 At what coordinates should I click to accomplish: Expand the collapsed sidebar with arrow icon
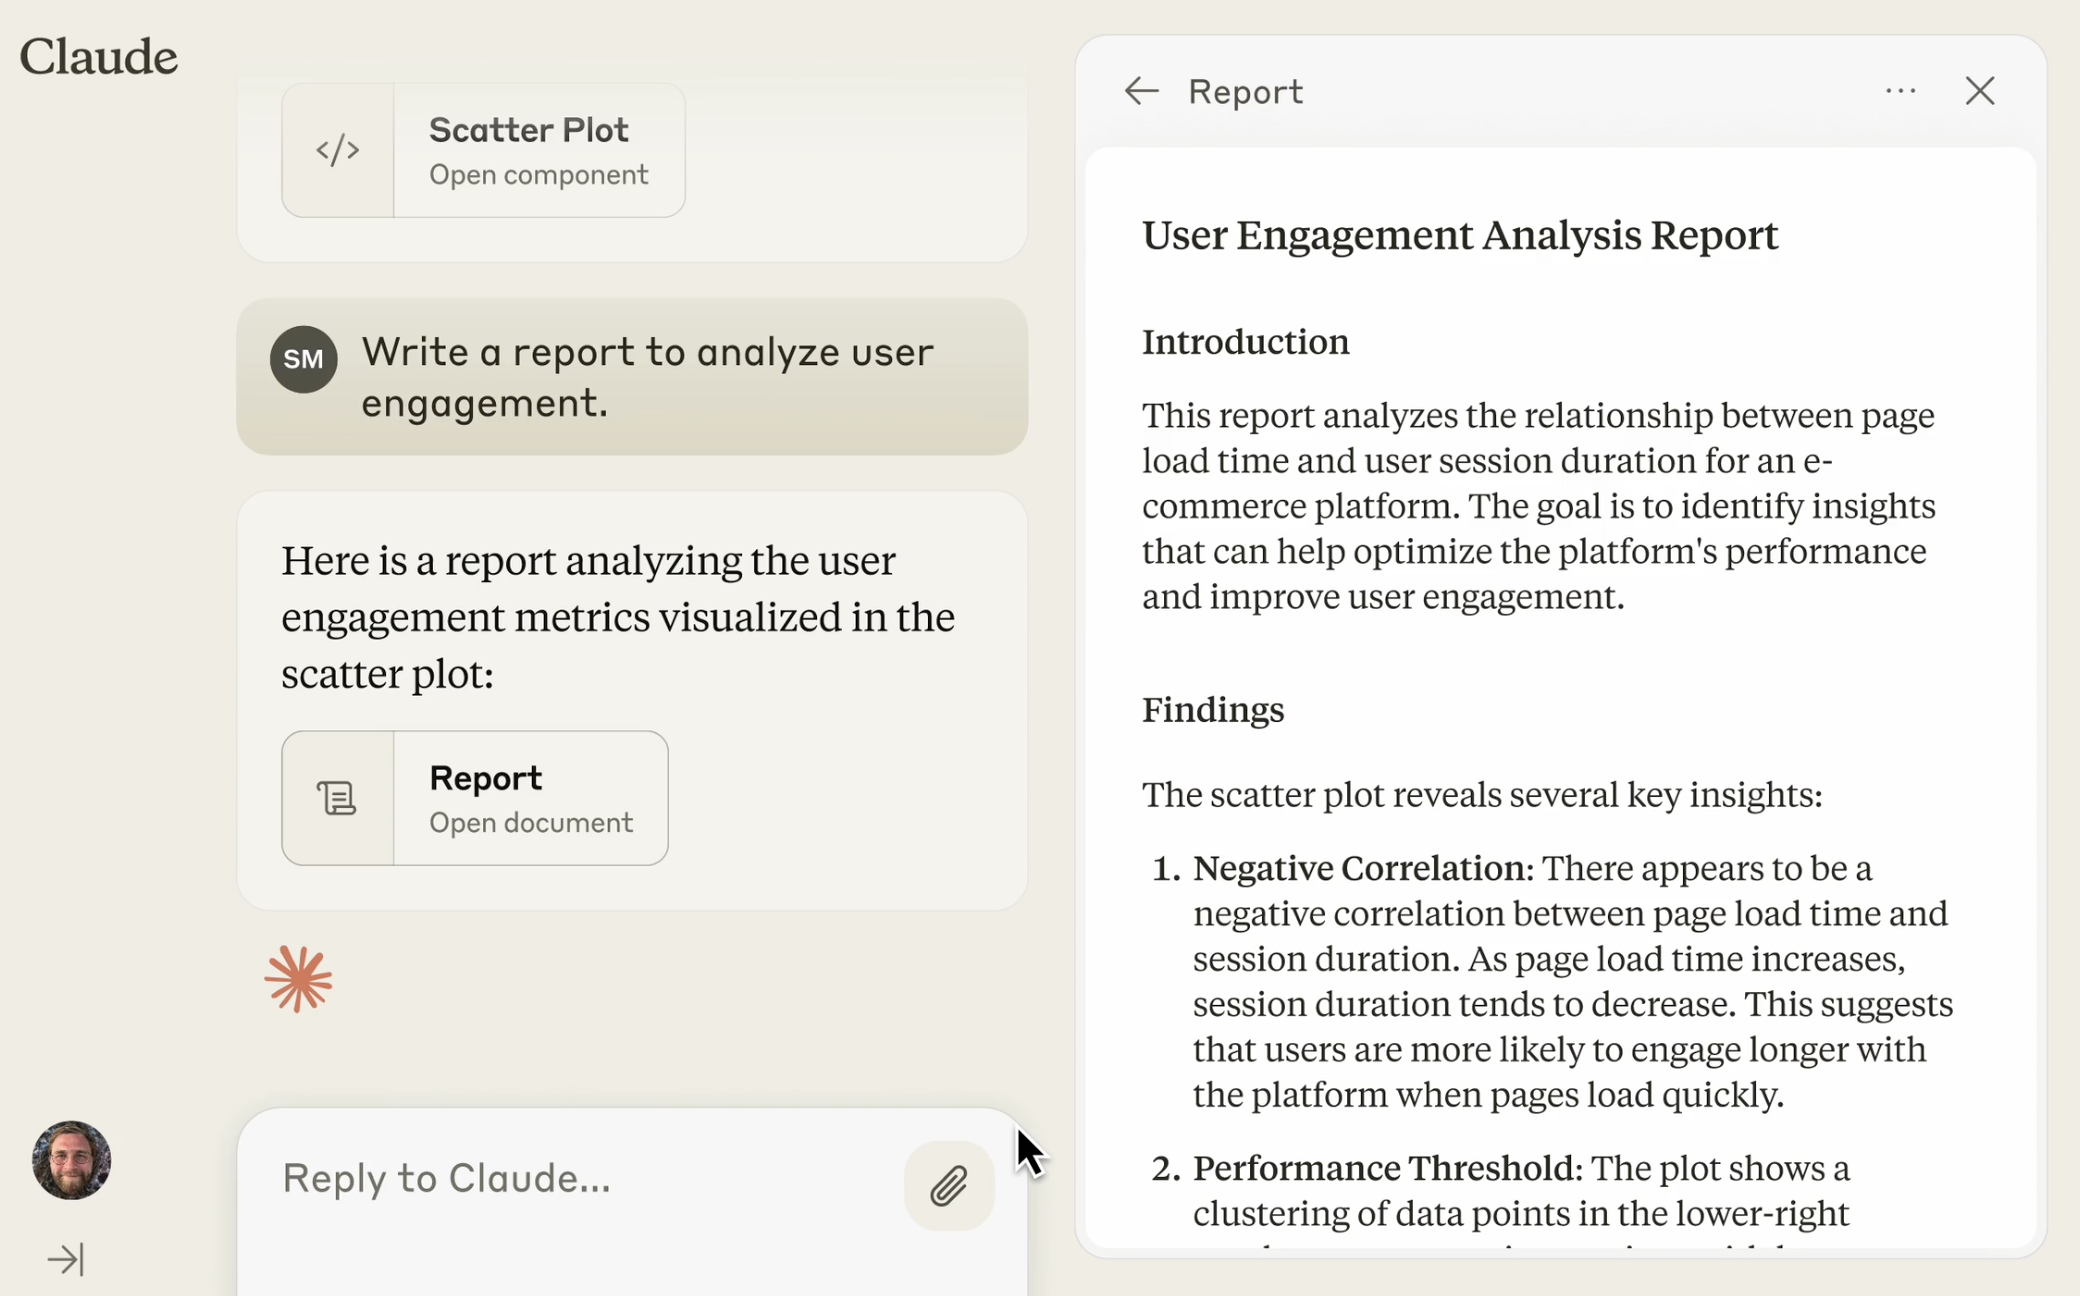[x=66, y=1259]
